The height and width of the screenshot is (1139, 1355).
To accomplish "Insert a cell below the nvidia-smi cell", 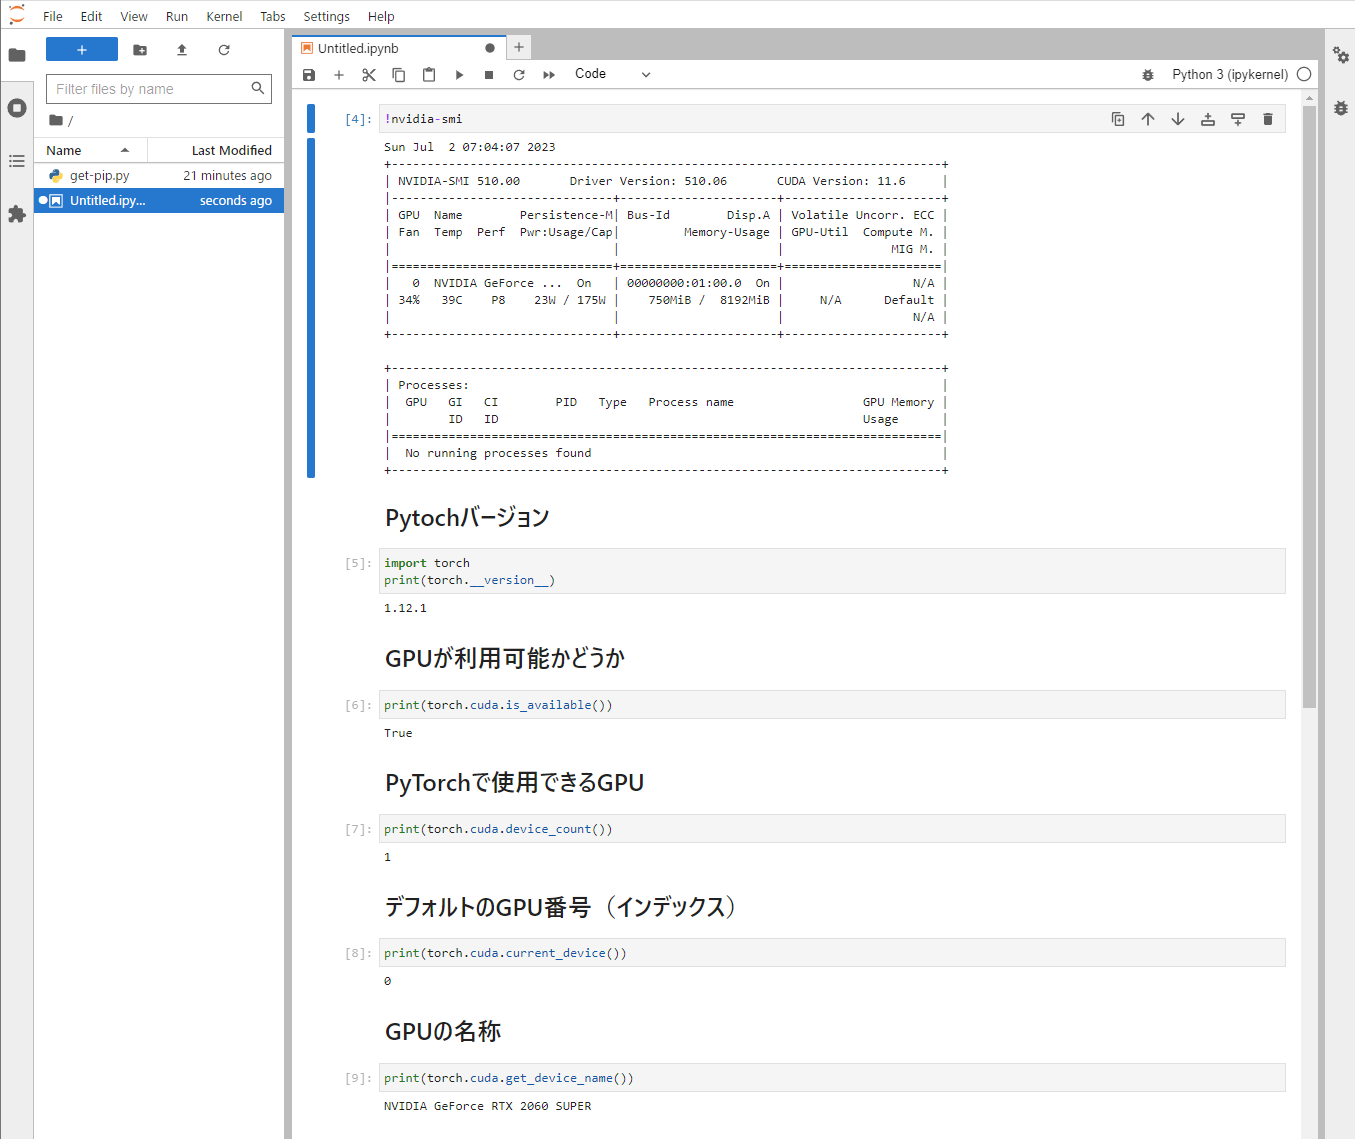I will (x=1238, y=119).
